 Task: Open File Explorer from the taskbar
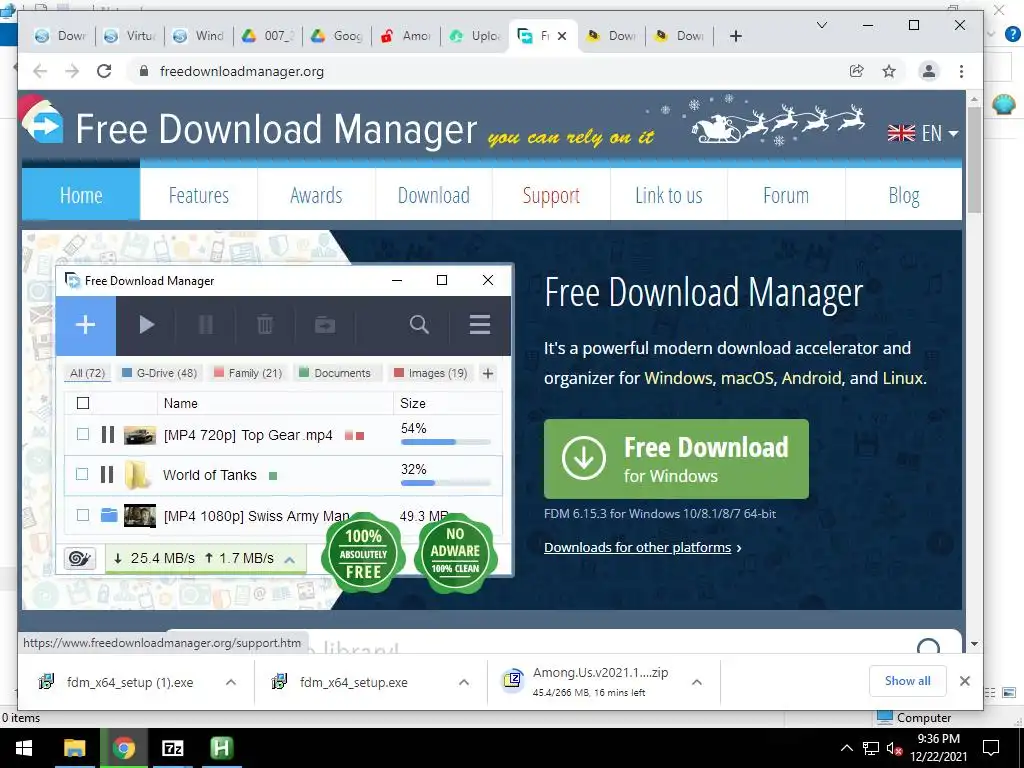[x=74, y=748]
